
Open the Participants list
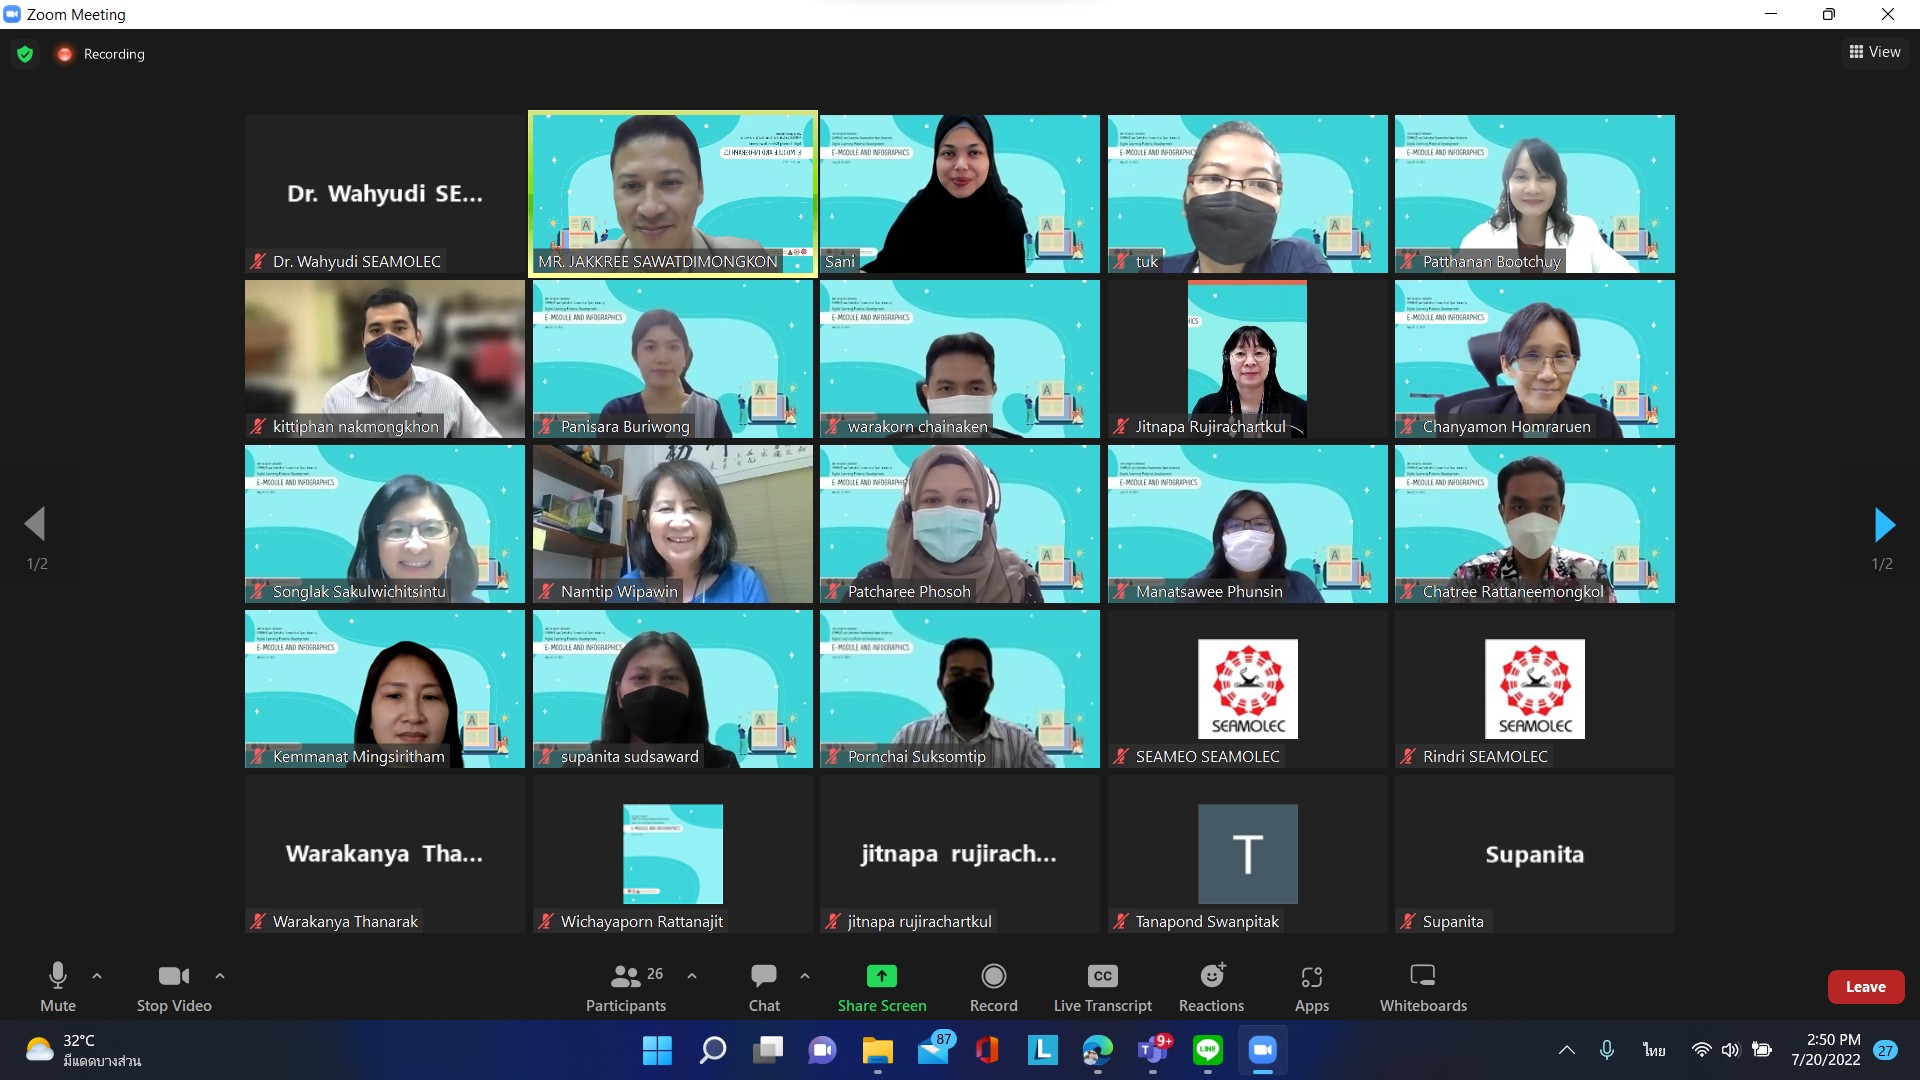(627, 986)
